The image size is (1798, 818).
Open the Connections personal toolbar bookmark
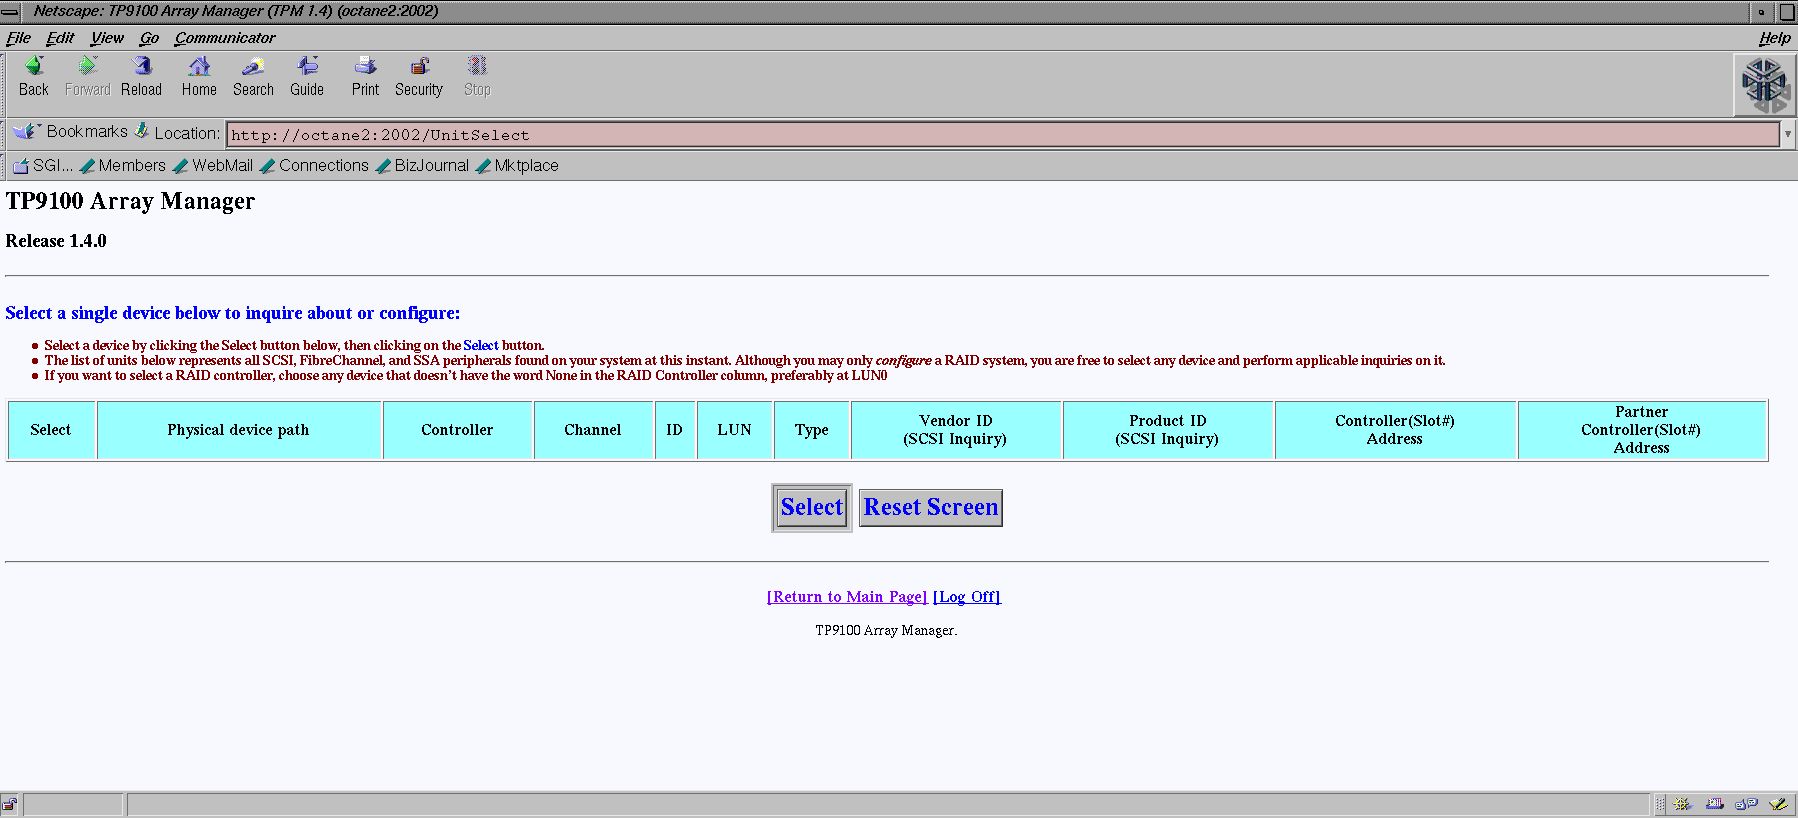314,166
